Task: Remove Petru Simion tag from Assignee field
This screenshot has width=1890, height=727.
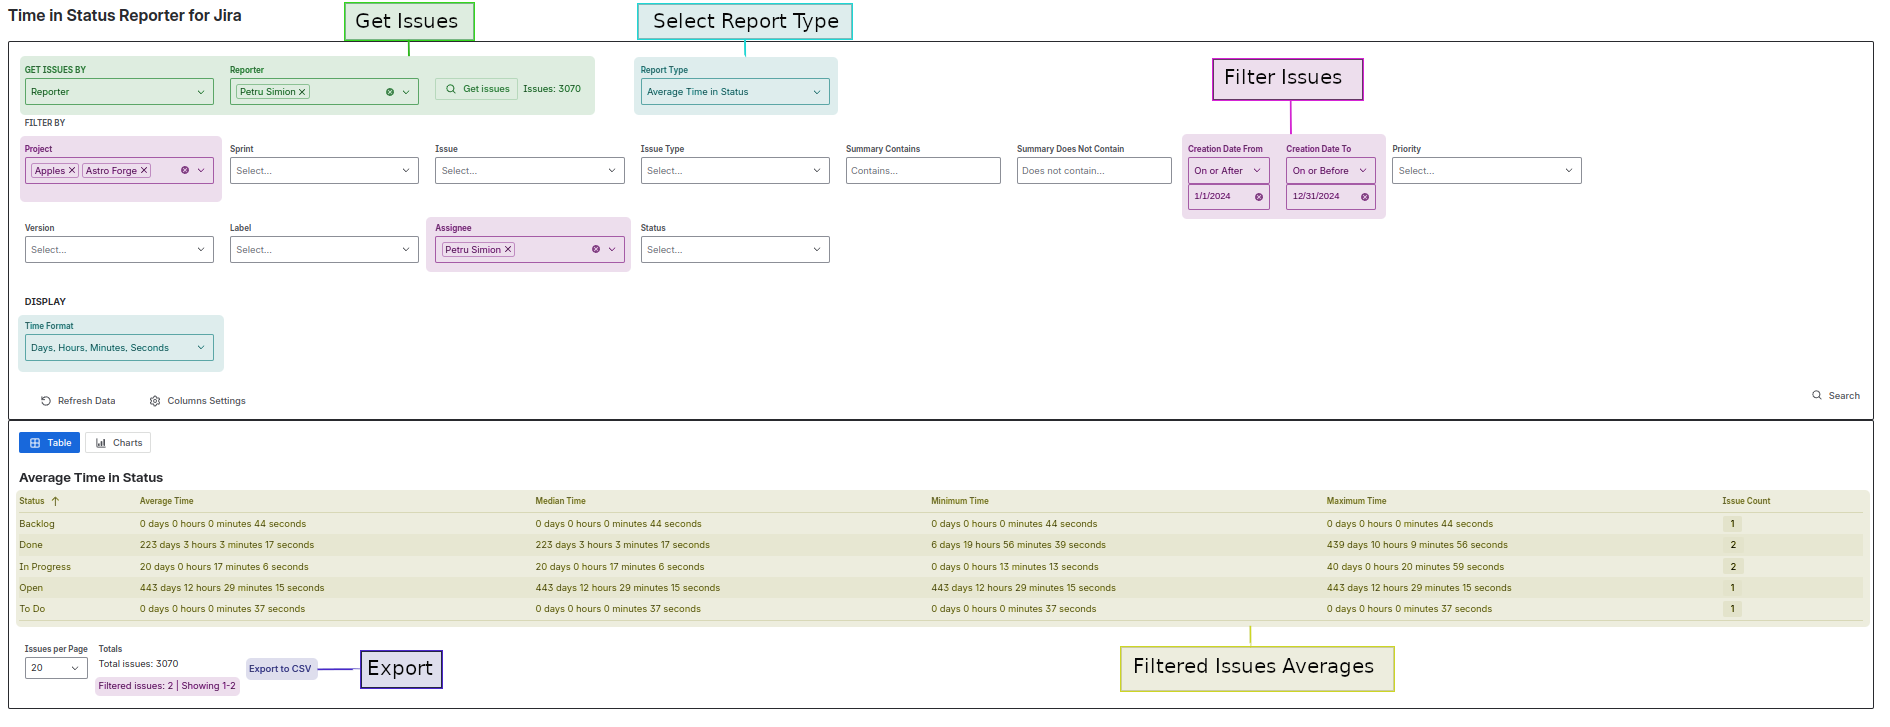Action: coord(508,250)
